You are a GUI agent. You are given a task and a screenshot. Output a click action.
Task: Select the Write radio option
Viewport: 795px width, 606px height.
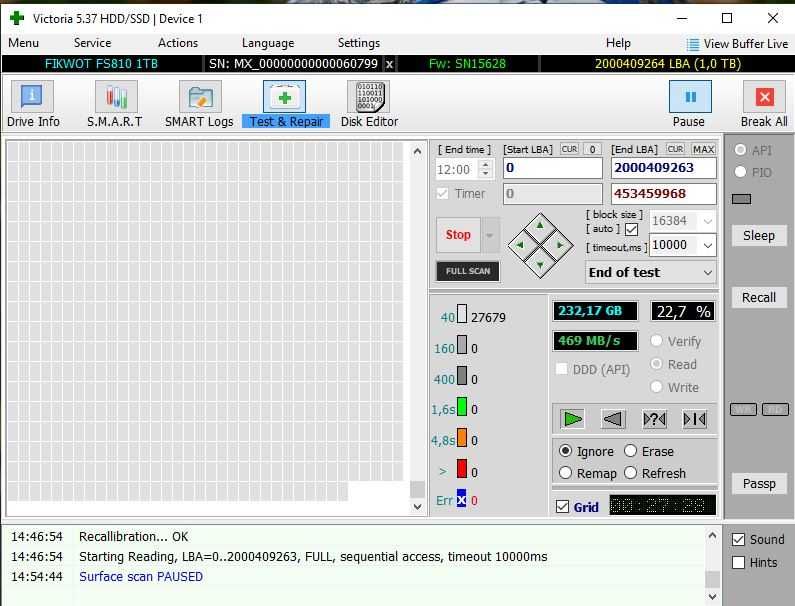[x=656, y=386]
